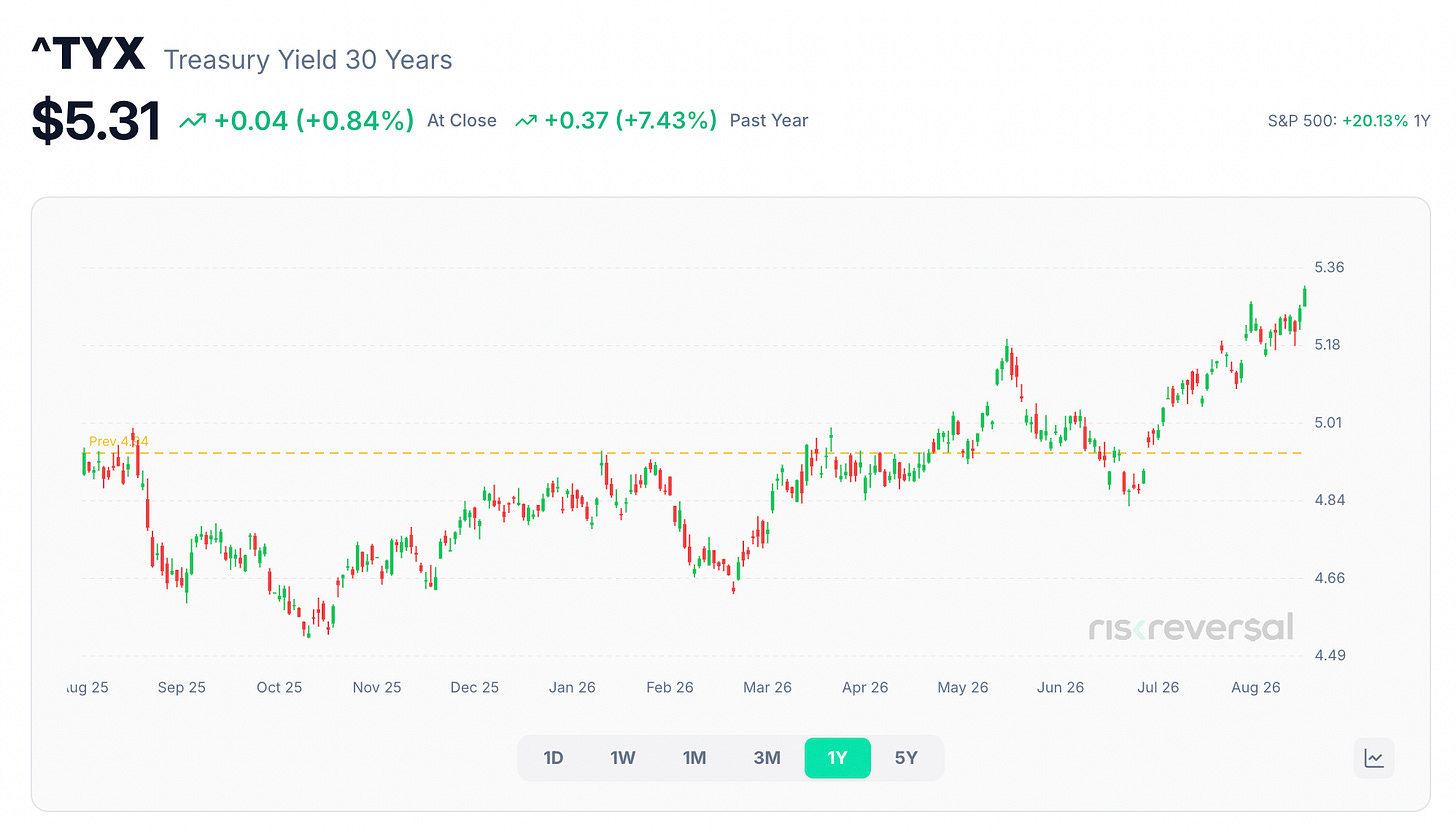Click the S&P 500 +20.13% comparison
1456x832 pixels.
click(1349, 121)
